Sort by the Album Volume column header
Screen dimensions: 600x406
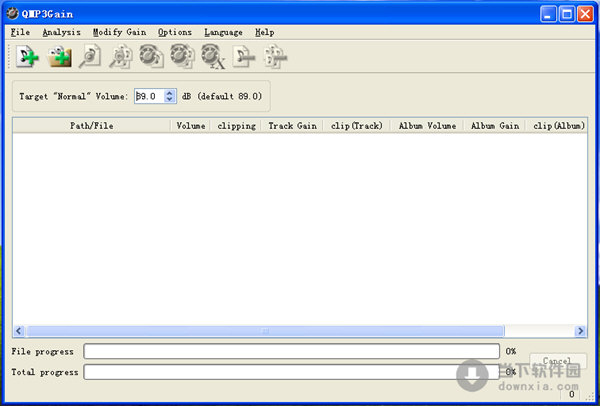(427, 126)
